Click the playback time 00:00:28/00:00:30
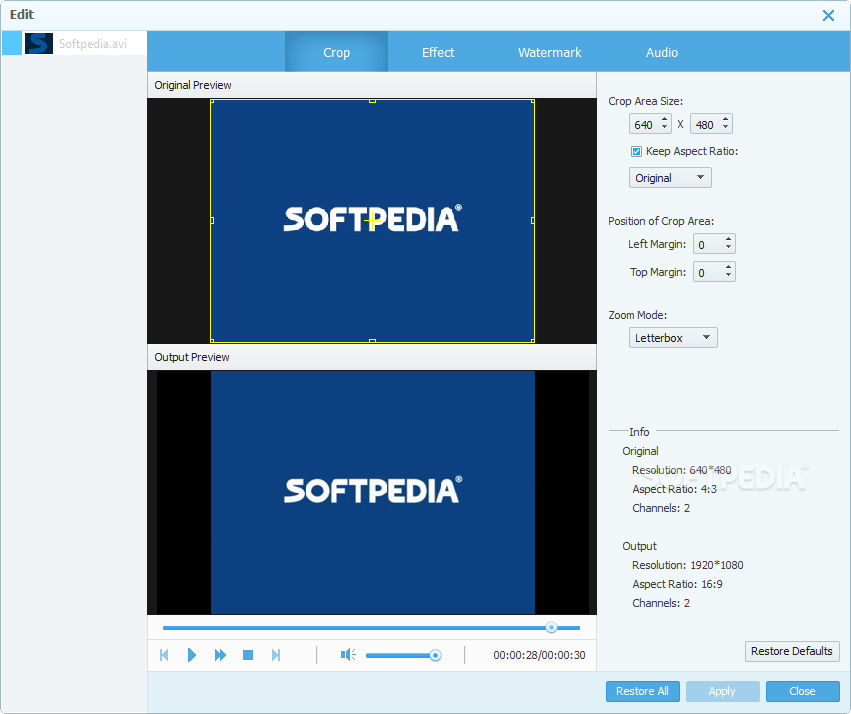The image size is (851, 714). point(539,655)
